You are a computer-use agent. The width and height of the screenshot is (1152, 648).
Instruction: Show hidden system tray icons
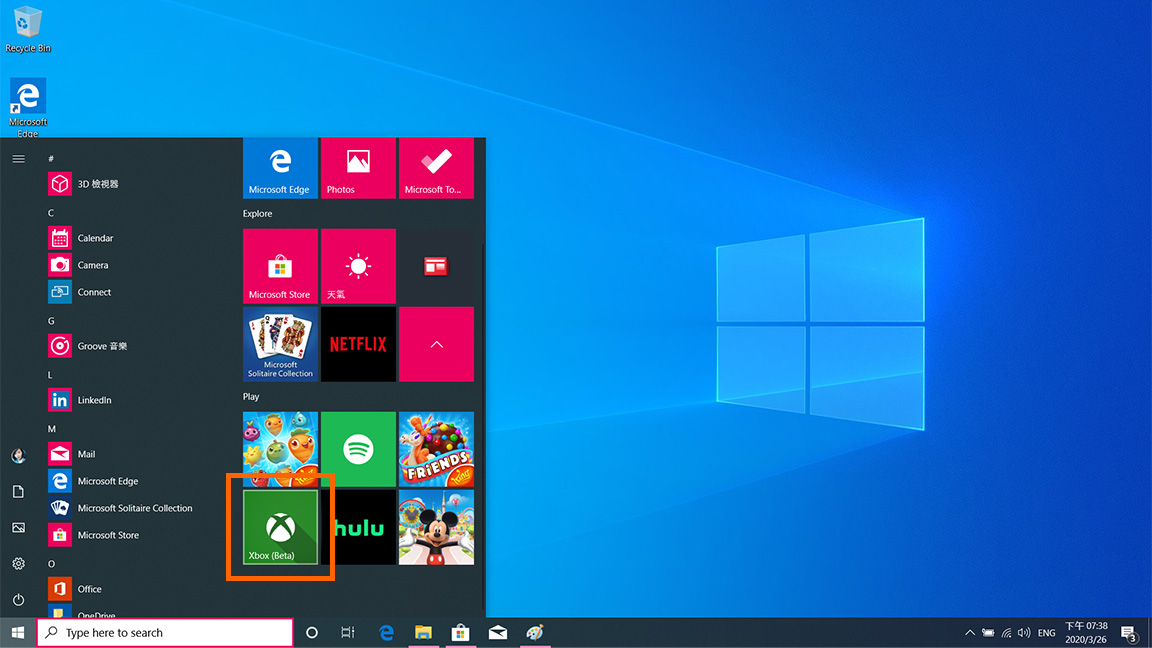(969, 633)
